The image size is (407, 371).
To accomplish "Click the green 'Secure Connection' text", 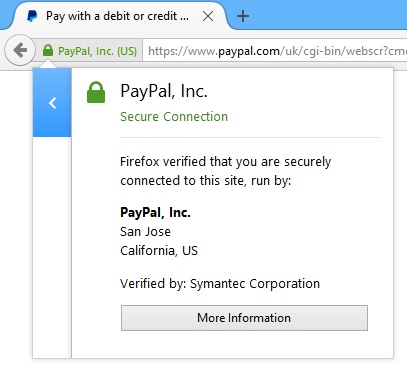I will 174,117.
